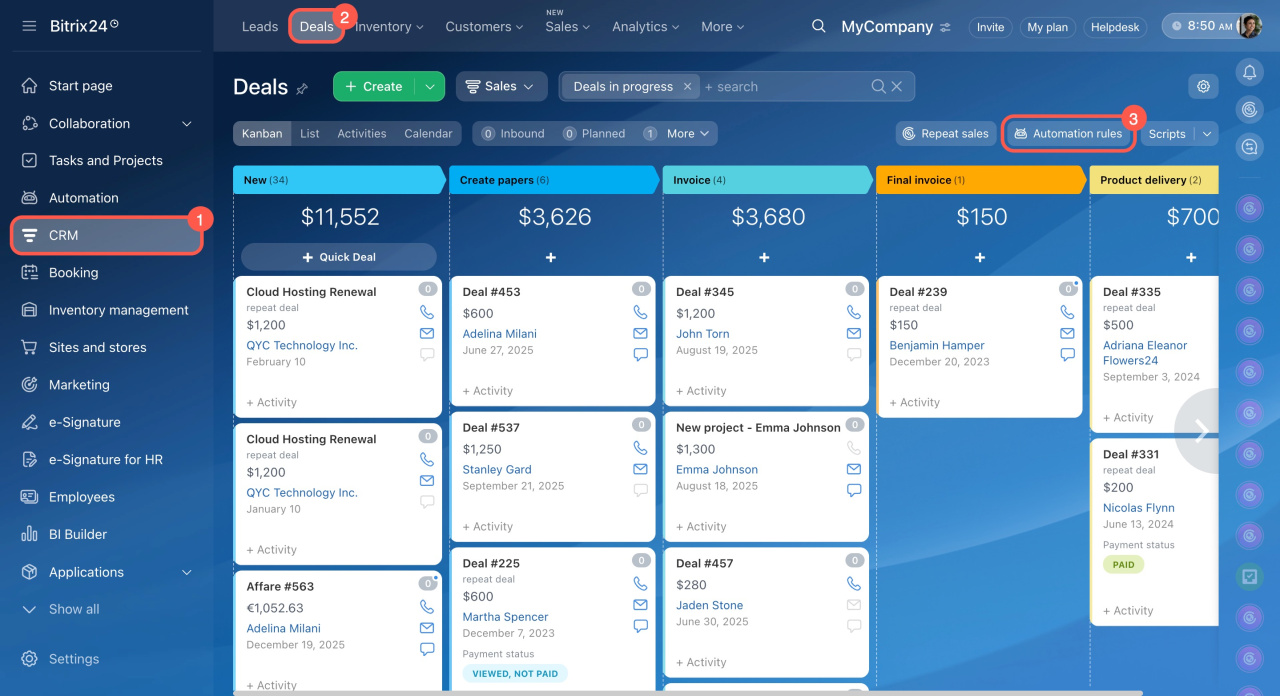The image size is (1280, 696).
Task: Switch to Calendar view
Action: point(428,134)
